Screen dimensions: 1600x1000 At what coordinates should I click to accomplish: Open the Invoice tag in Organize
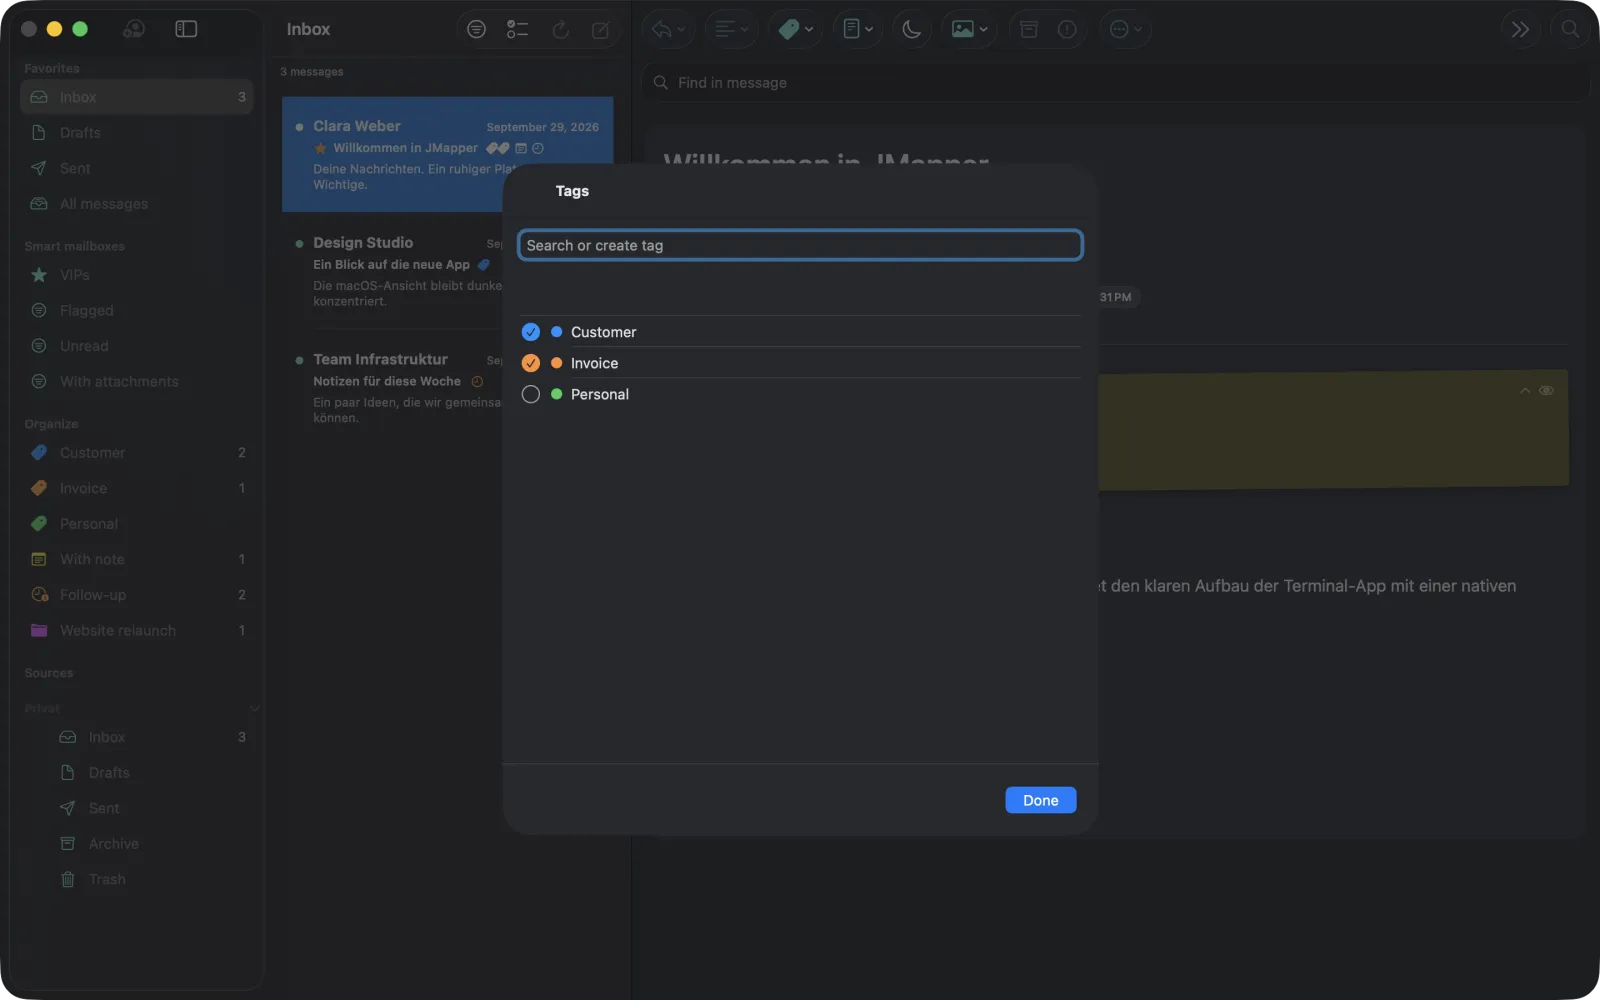click(x=137, y=488)
